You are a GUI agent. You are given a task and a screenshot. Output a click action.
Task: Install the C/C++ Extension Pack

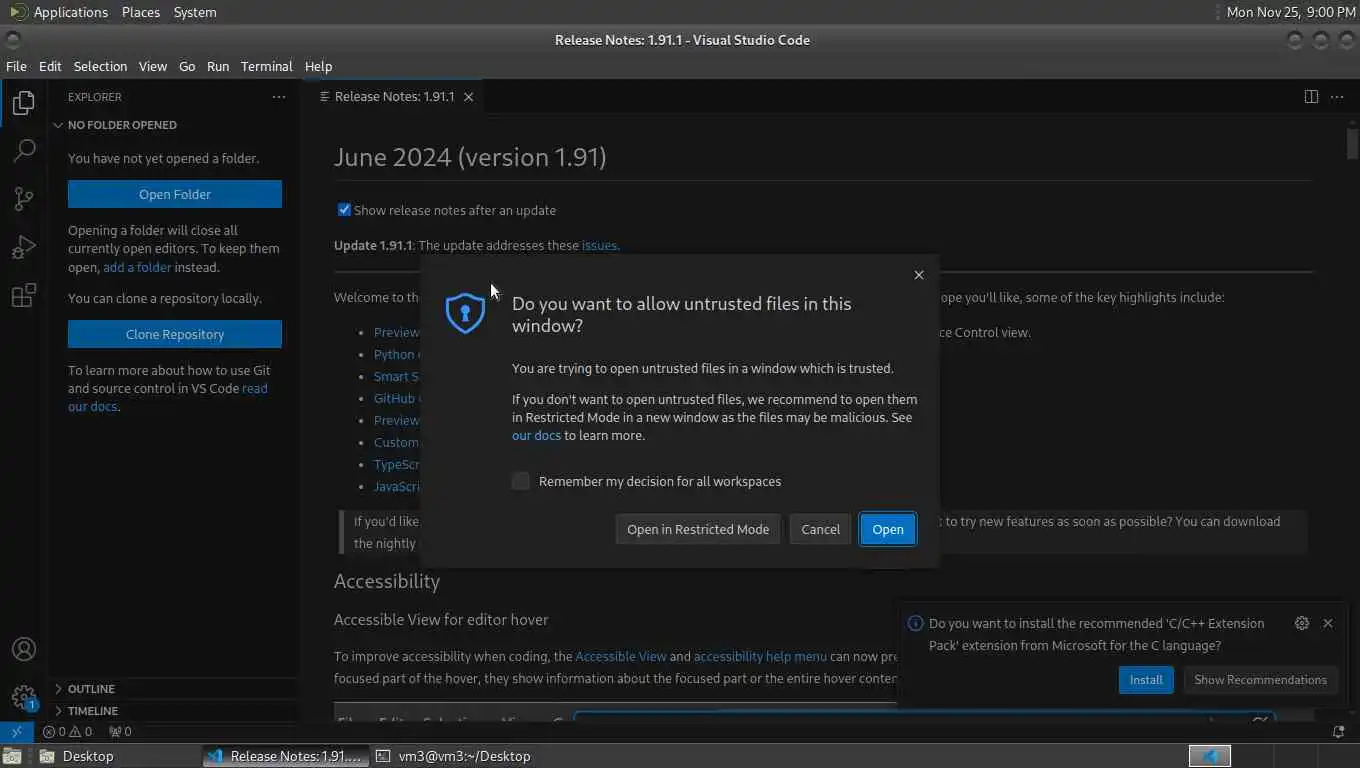[x=1146, y=679]
